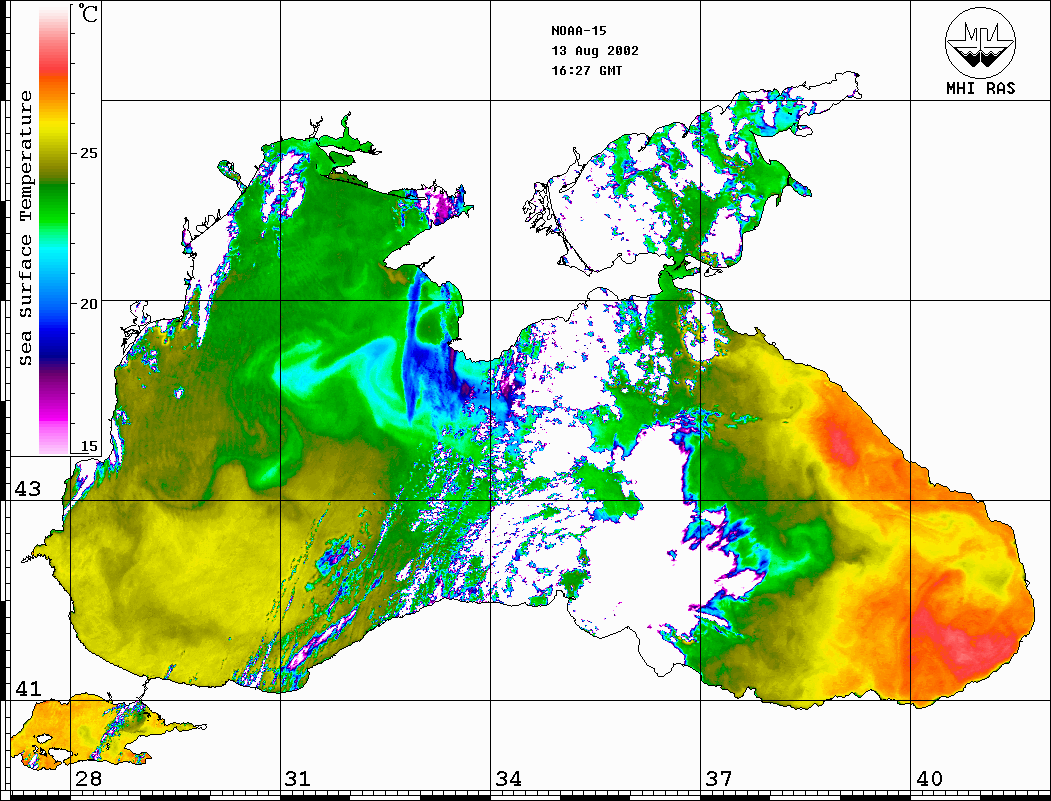1051x801 pixels.
Task: Click longitude label '31'
Action: (x=298, y=779)
